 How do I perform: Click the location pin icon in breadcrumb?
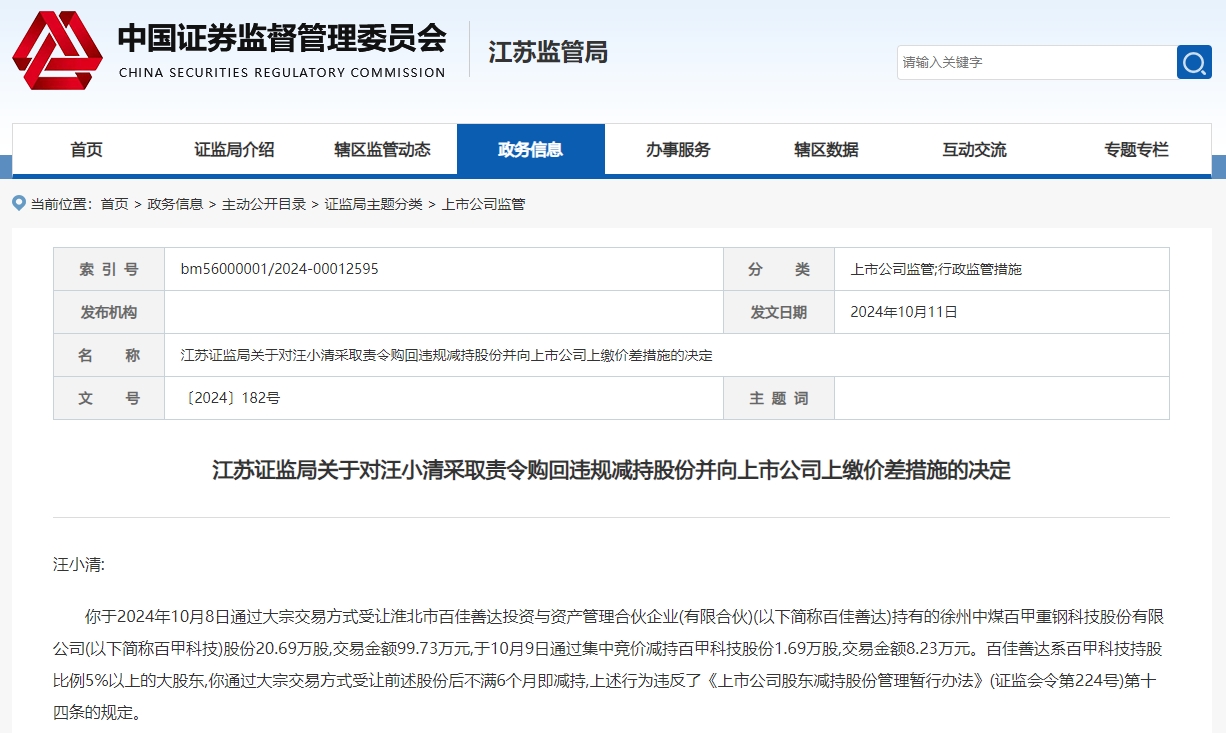(x=19, y=203)
